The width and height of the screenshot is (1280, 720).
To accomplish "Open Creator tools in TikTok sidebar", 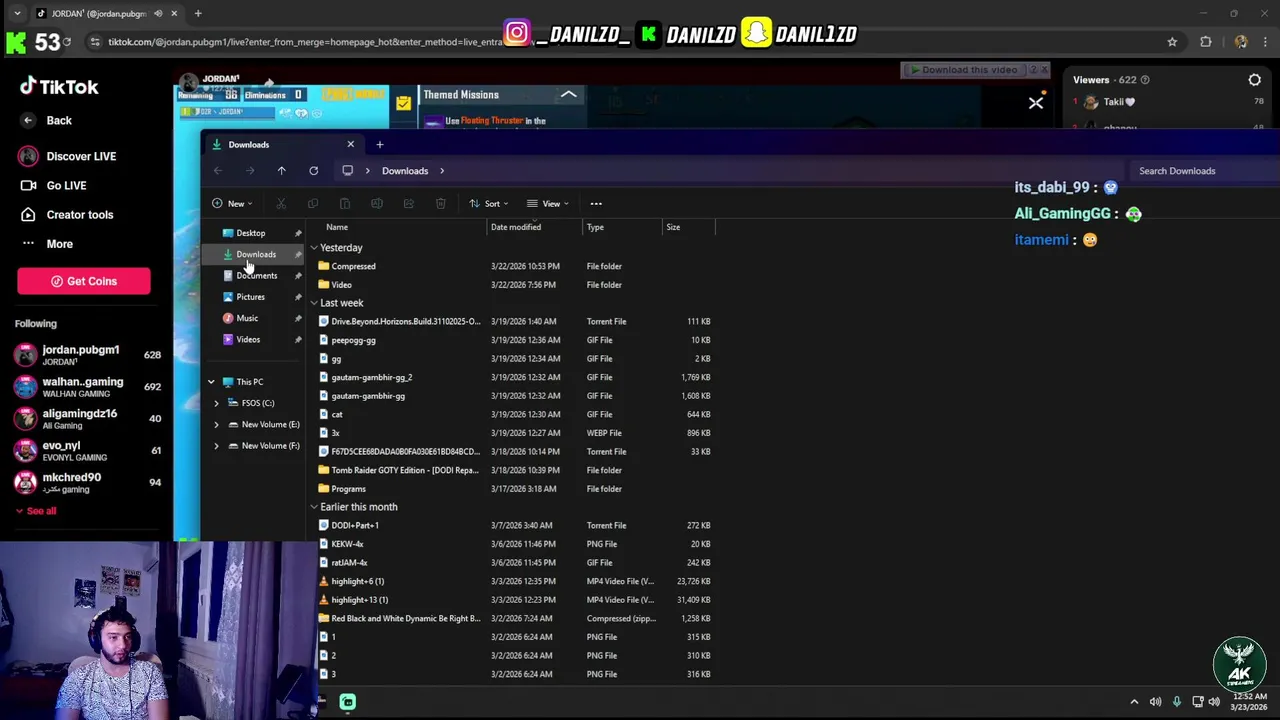I will (x=66, y=214).
